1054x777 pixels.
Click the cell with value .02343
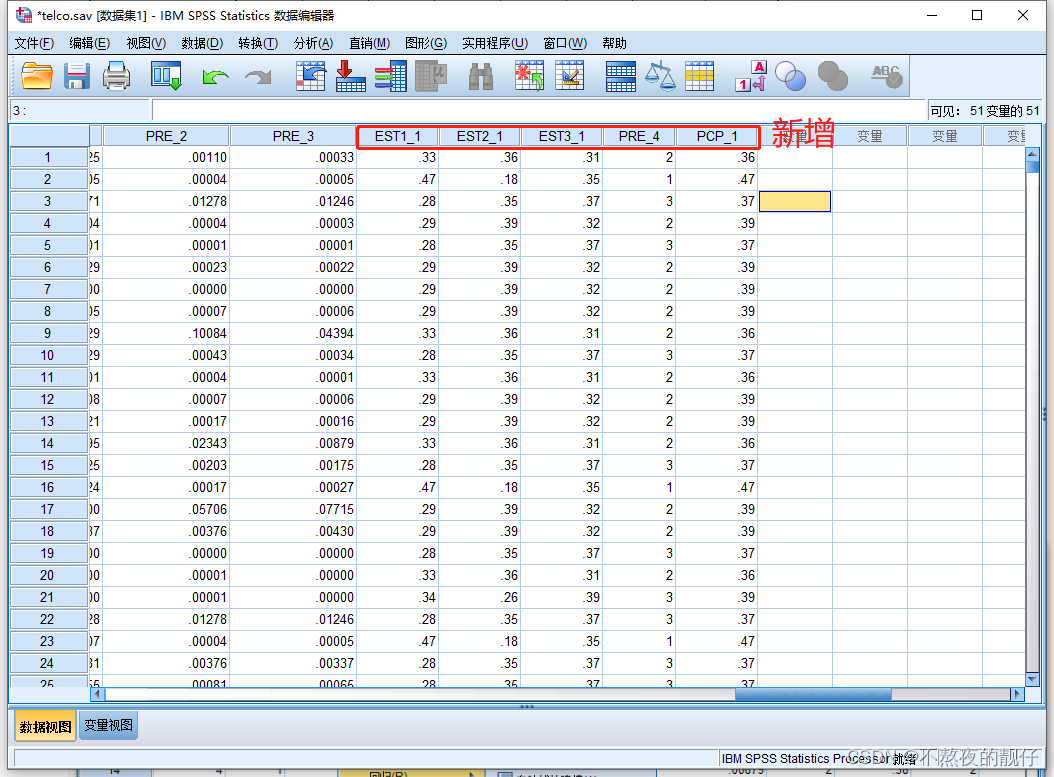(x=166, y=444)
